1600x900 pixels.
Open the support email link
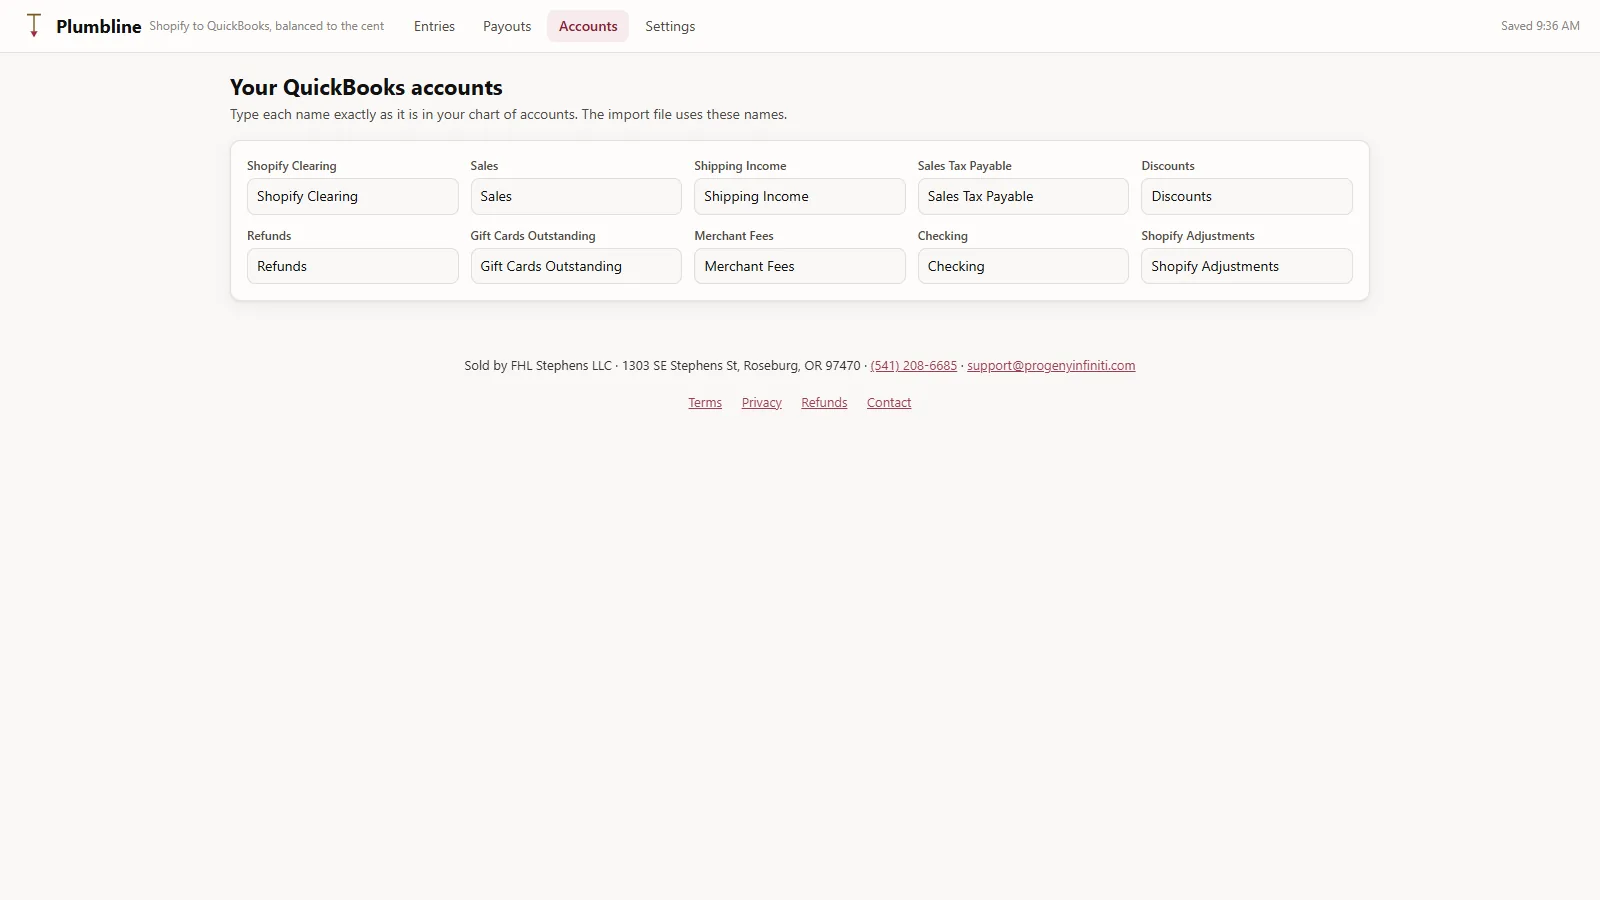(1051, 366)
